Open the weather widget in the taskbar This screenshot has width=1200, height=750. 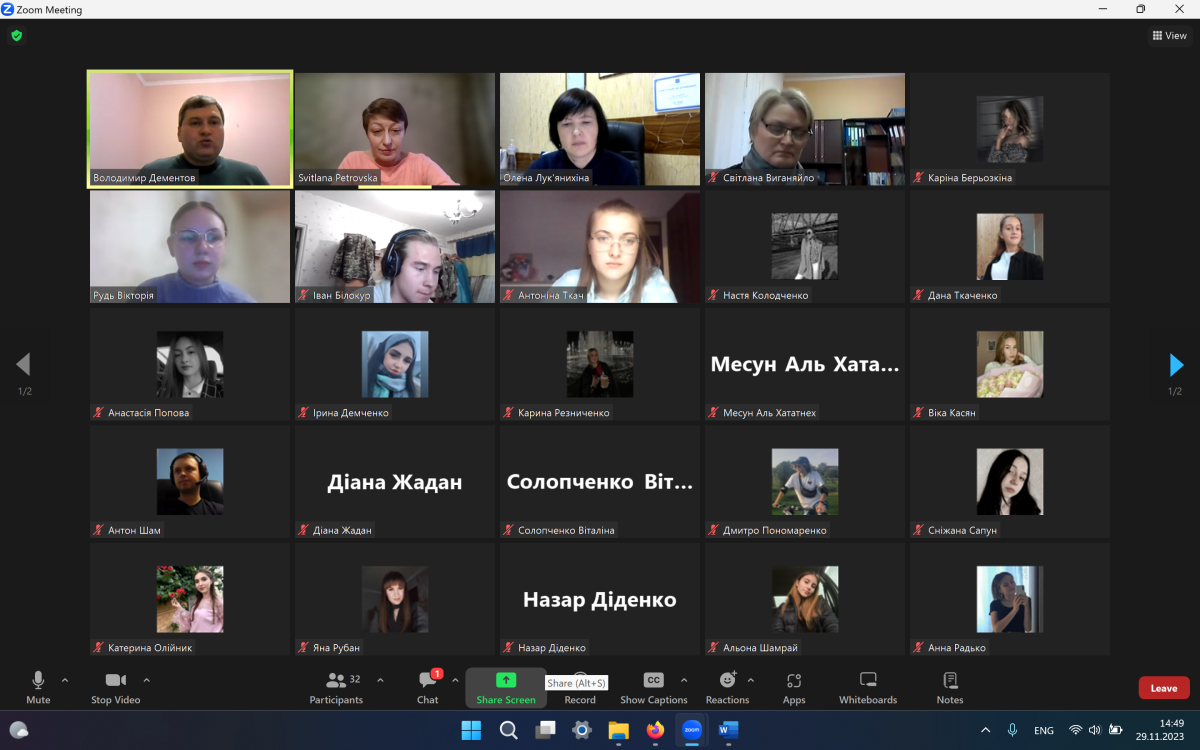pyautogui.click(x=19, y=730)
